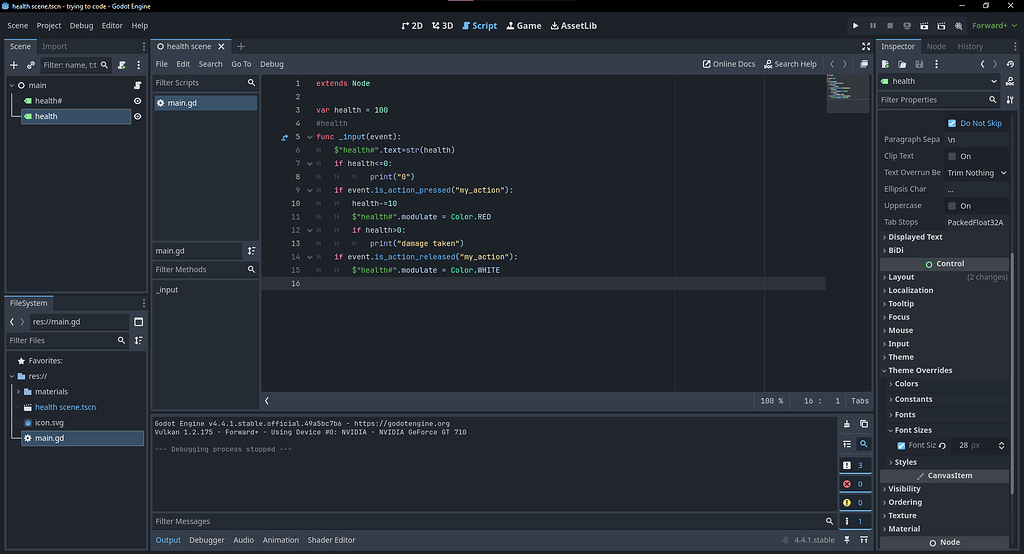This screenshot has width=1024, height=554.
Task: Switch to AssetLib workspace
Action: tap(573, 25)
